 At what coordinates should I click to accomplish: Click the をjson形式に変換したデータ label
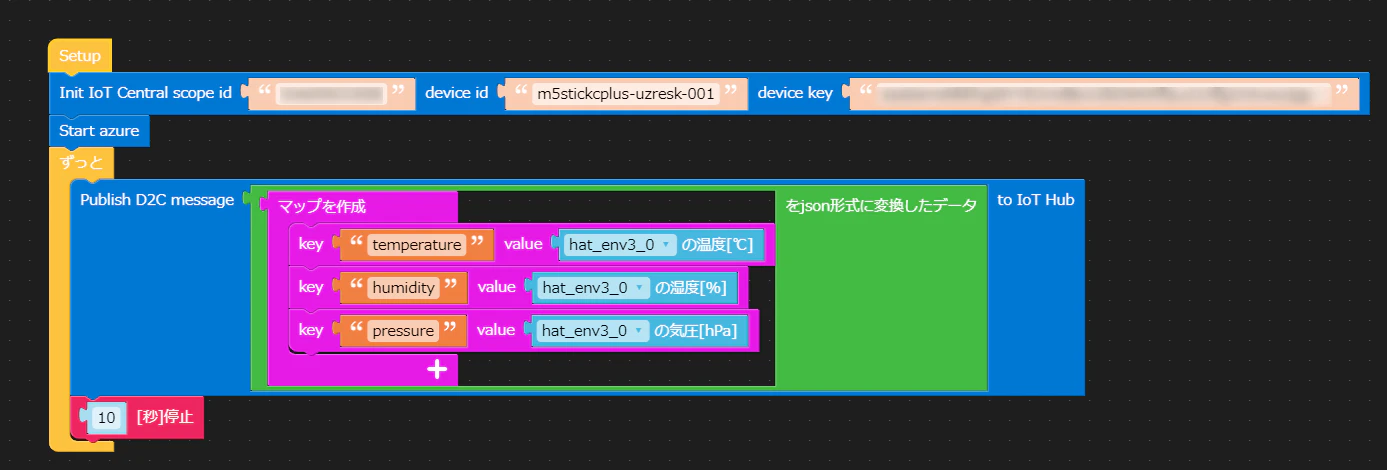point(881,206)
